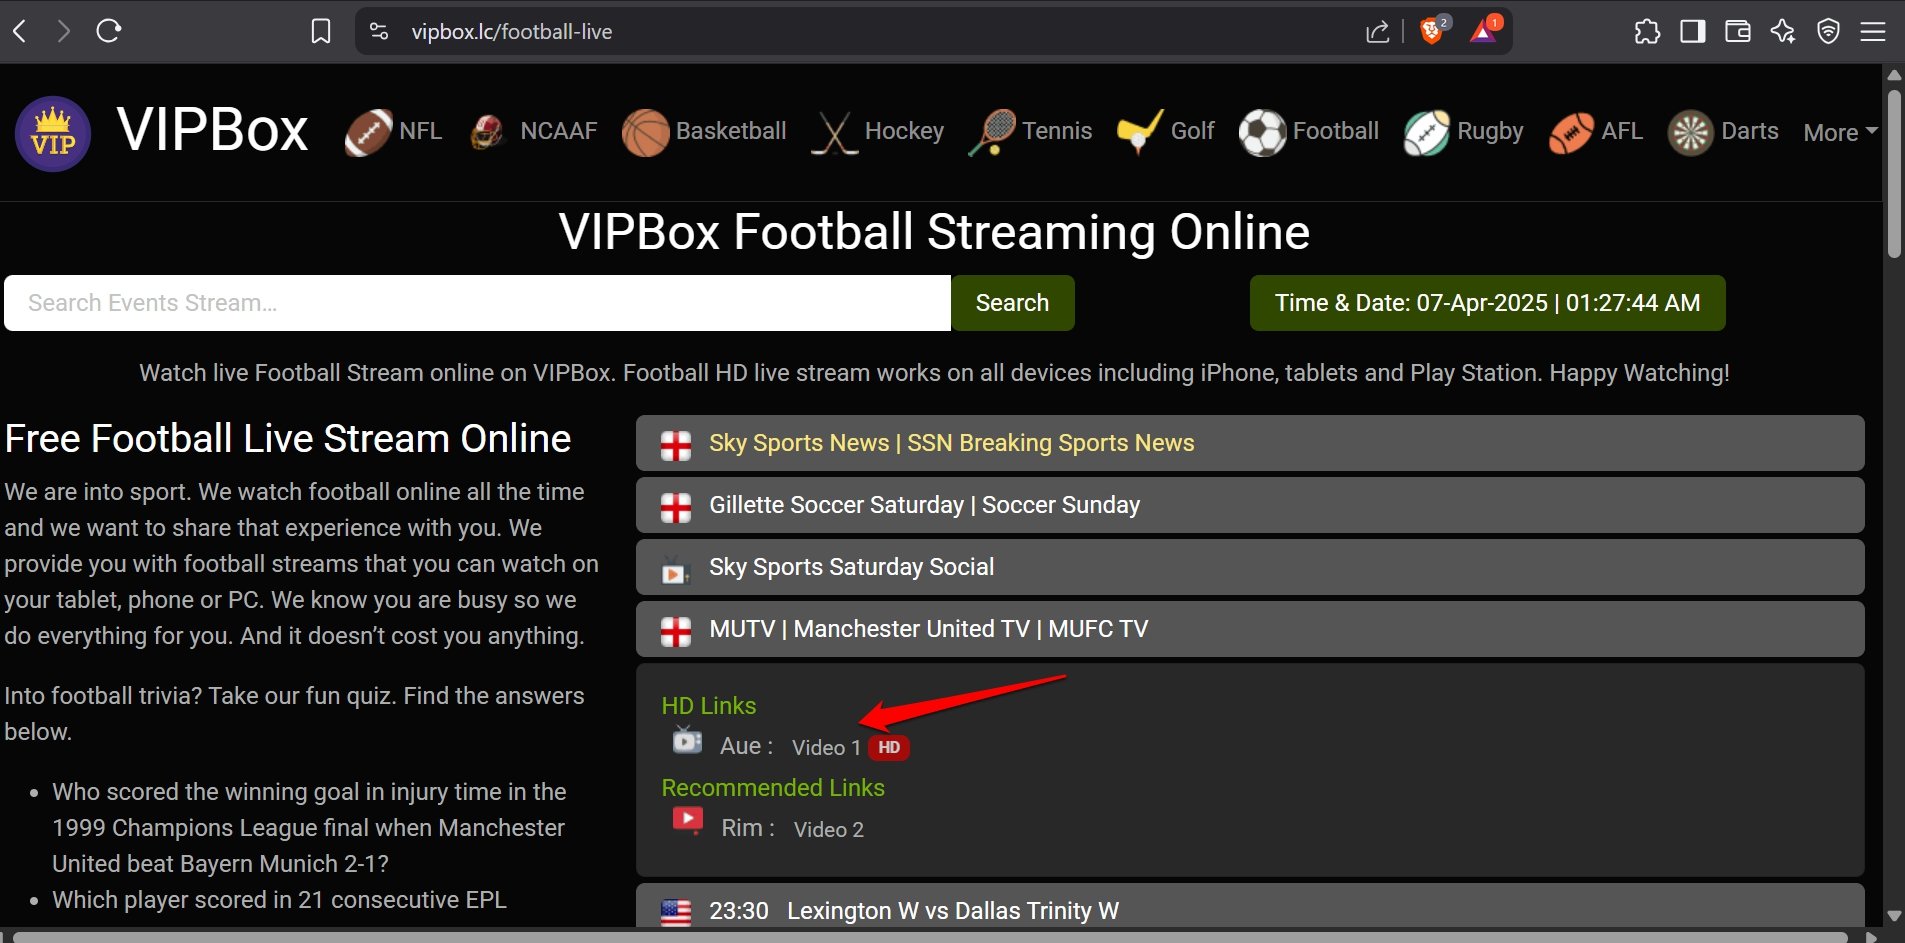Expand the More sports dropdown
Screen dimensions: 1905x943
tap(1840, 132)
